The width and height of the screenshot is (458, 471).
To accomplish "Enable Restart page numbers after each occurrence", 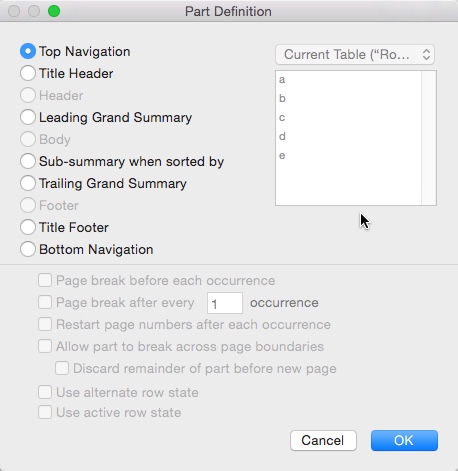I will click(x=45, y=324).
